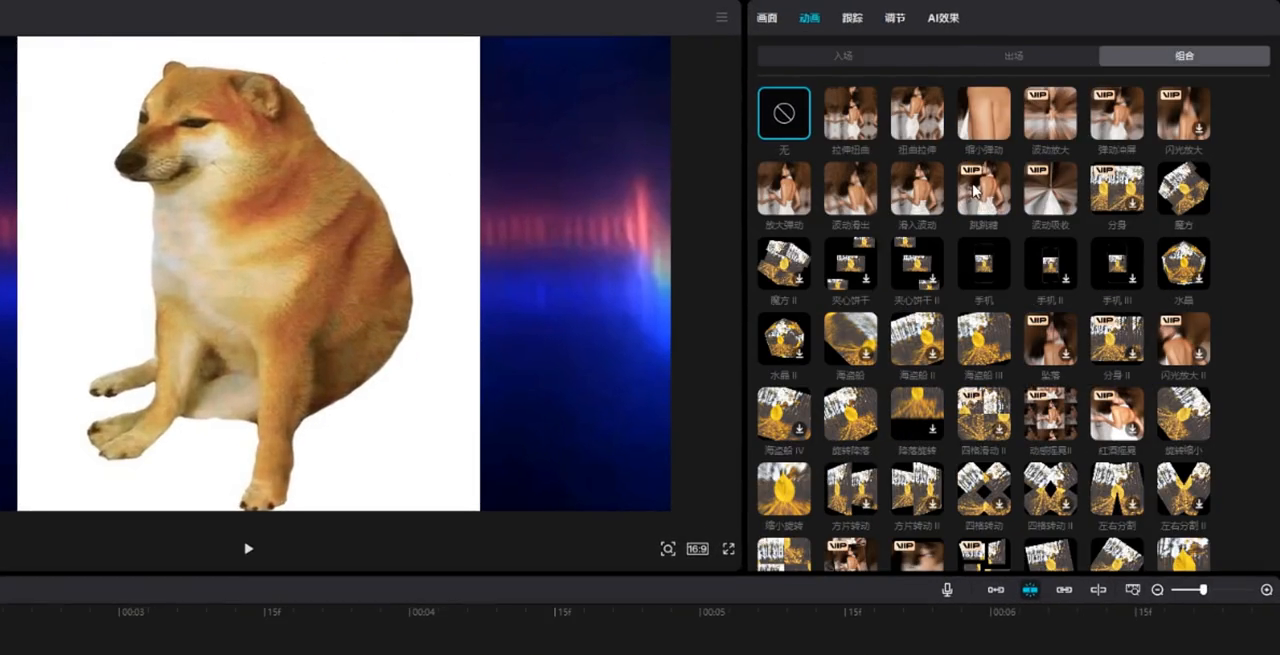Play the video preview
The width and height of the screenshot is (1280, 655).
pos(249,548)
